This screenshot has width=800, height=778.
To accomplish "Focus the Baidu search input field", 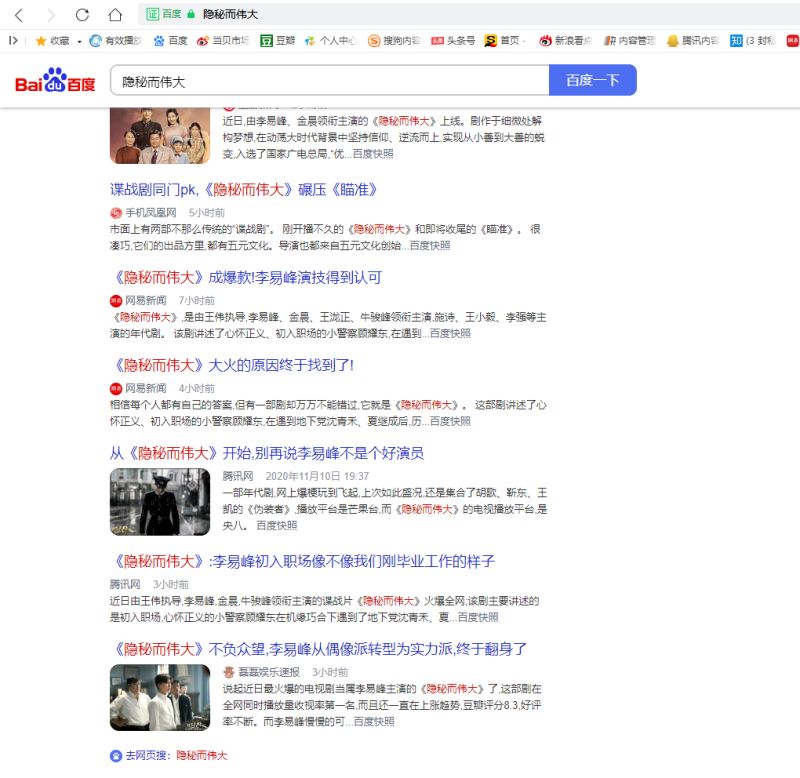I will (x=330, y=81).
